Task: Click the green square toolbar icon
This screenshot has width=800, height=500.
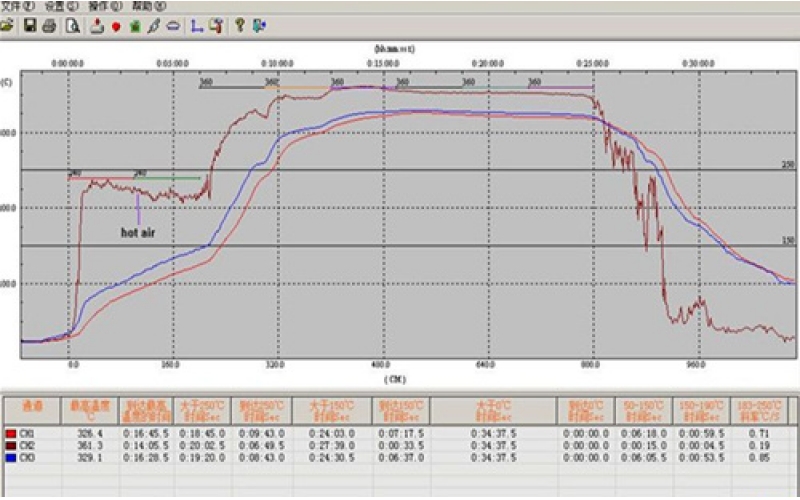Action: (134, 27)
